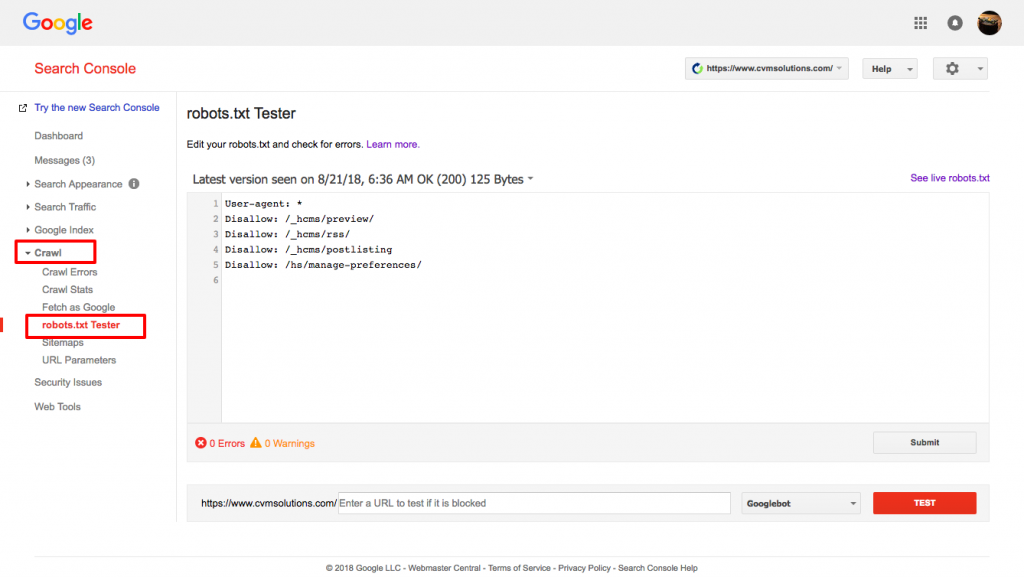The height and width of the screenshot is (577, 1024).
Task: Click the external link icon beside Try the new Search Console
Action: [x=23, y=108]
